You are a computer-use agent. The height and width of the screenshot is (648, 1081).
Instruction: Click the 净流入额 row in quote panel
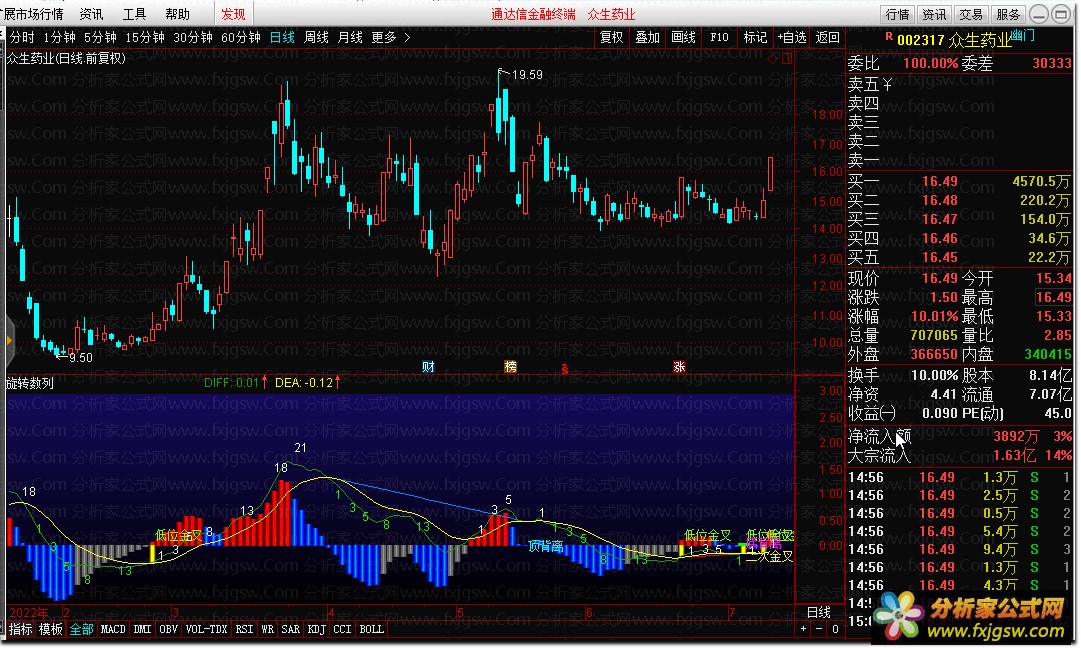[959, 436]
